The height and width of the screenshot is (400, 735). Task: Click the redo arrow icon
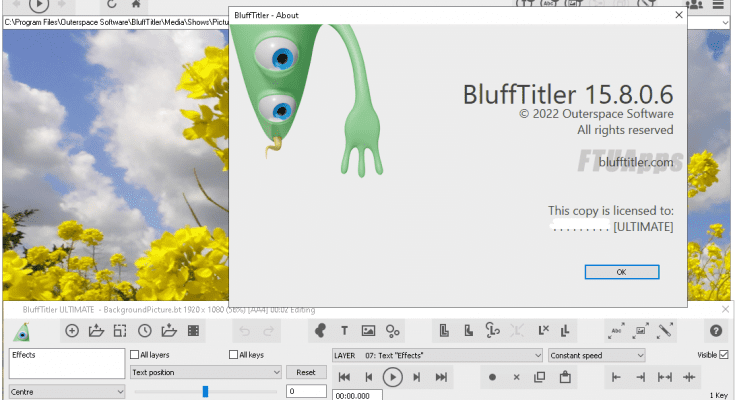pyautogui.click(x=268, y=331)
